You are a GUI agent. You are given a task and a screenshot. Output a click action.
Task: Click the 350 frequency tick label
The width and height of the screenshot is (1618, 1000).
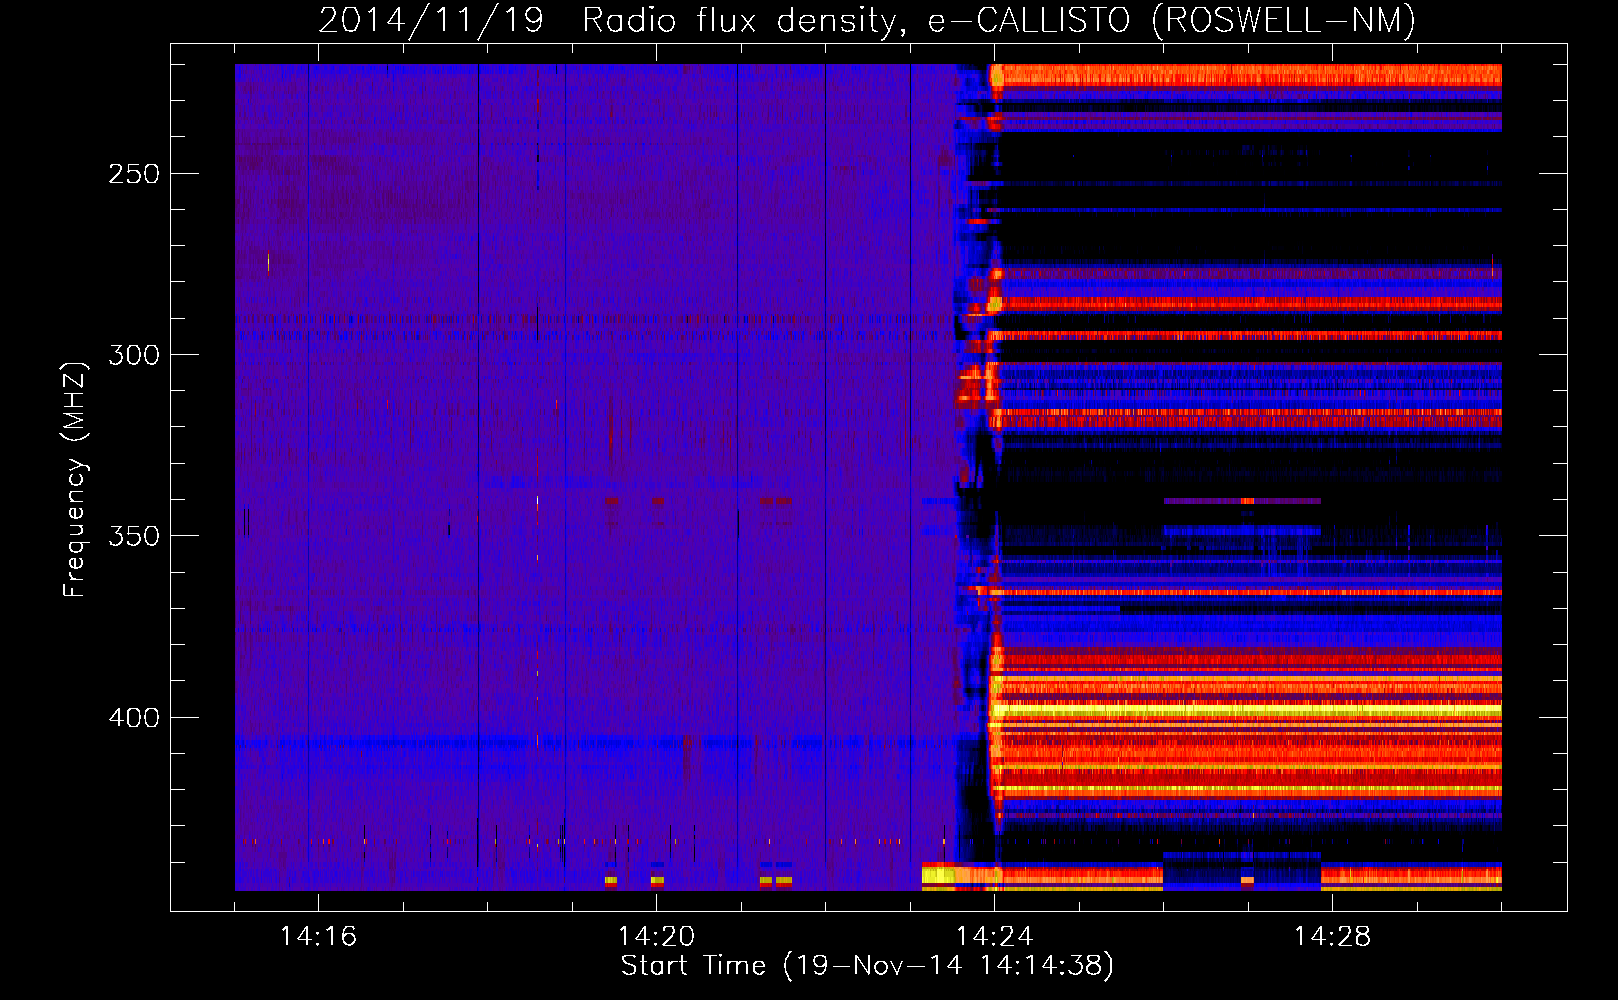pyautogui.click(x=134, y=536)
